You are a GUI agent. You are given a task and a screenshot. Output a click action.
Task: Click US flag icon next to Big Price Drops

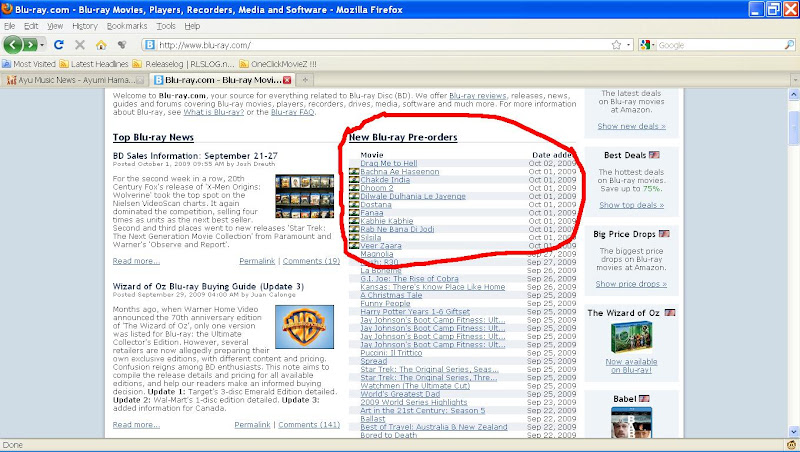click(664, 234)
